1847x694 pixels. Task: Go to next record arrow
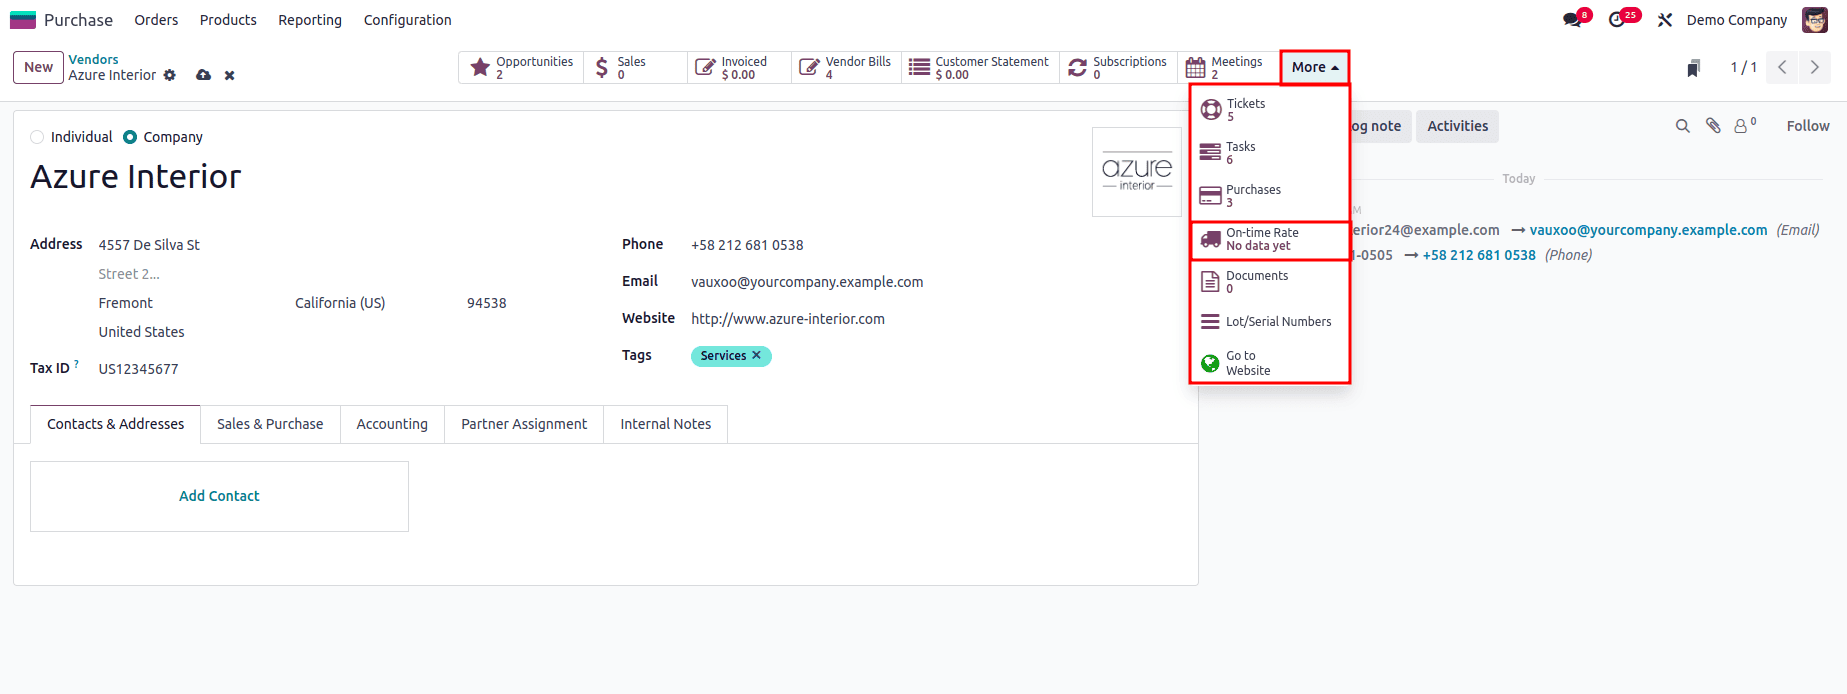[x=1814, y=67]
